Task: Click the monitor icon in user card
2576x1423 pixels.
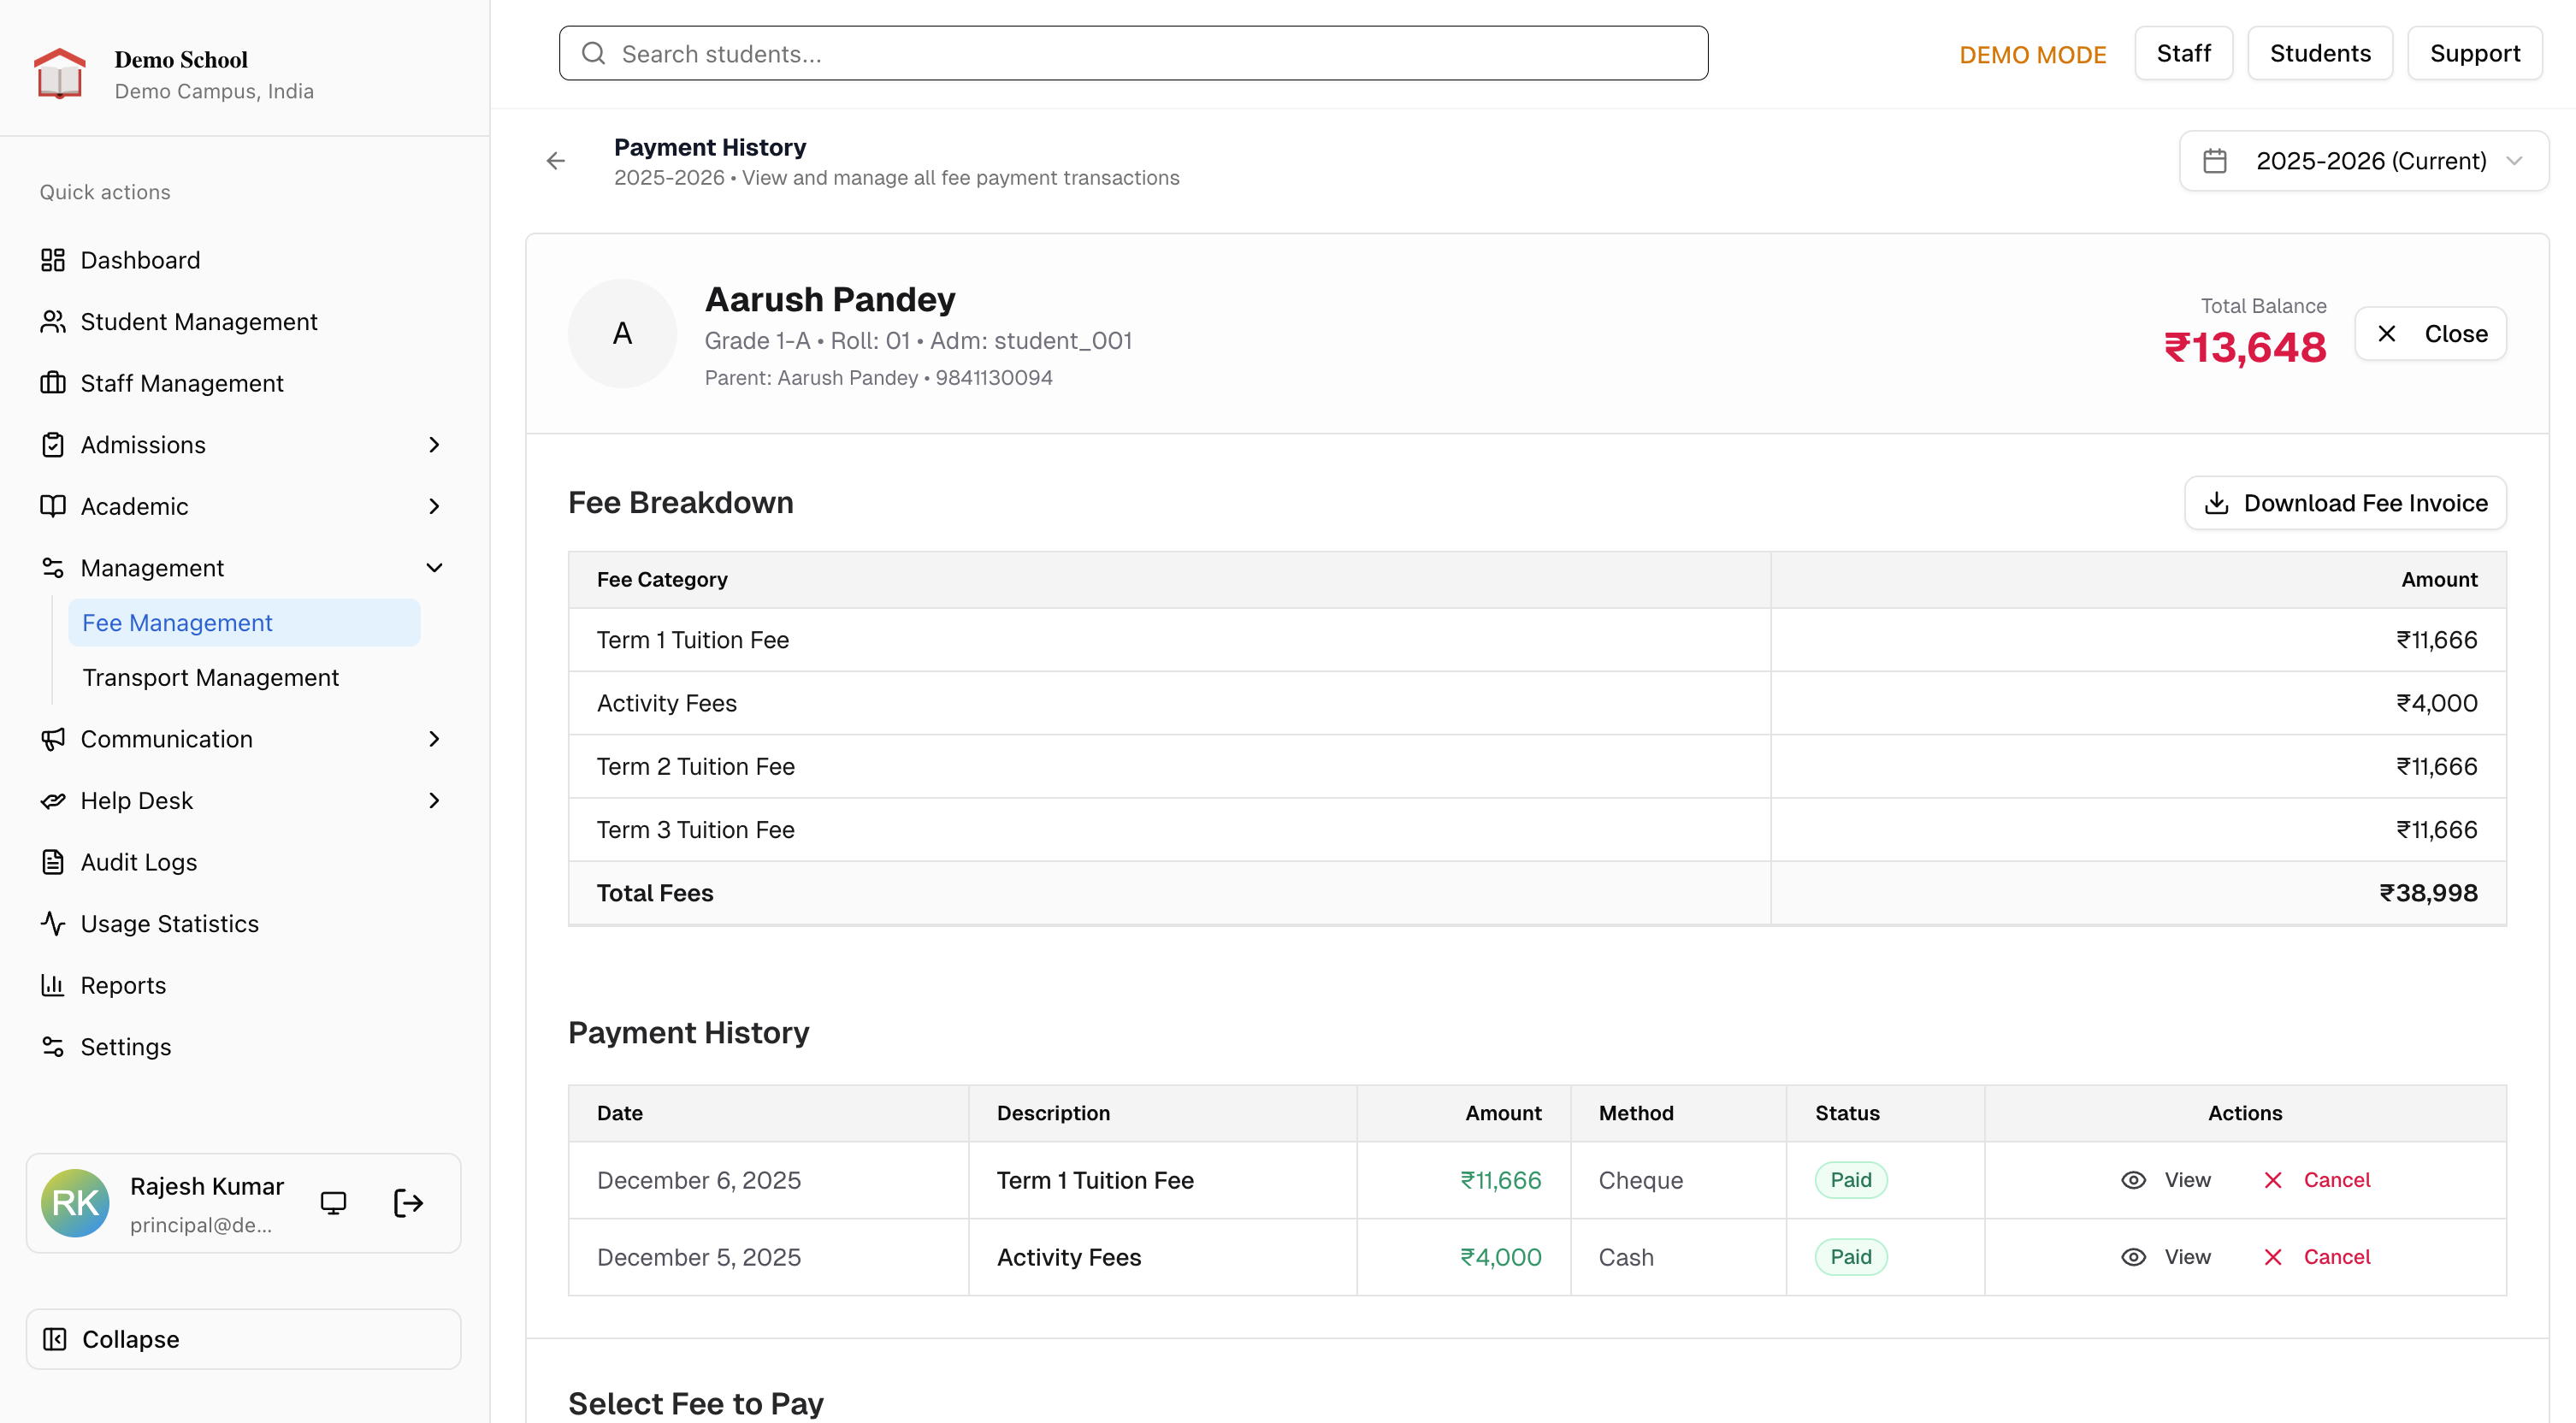Action: pos(333,1202)
